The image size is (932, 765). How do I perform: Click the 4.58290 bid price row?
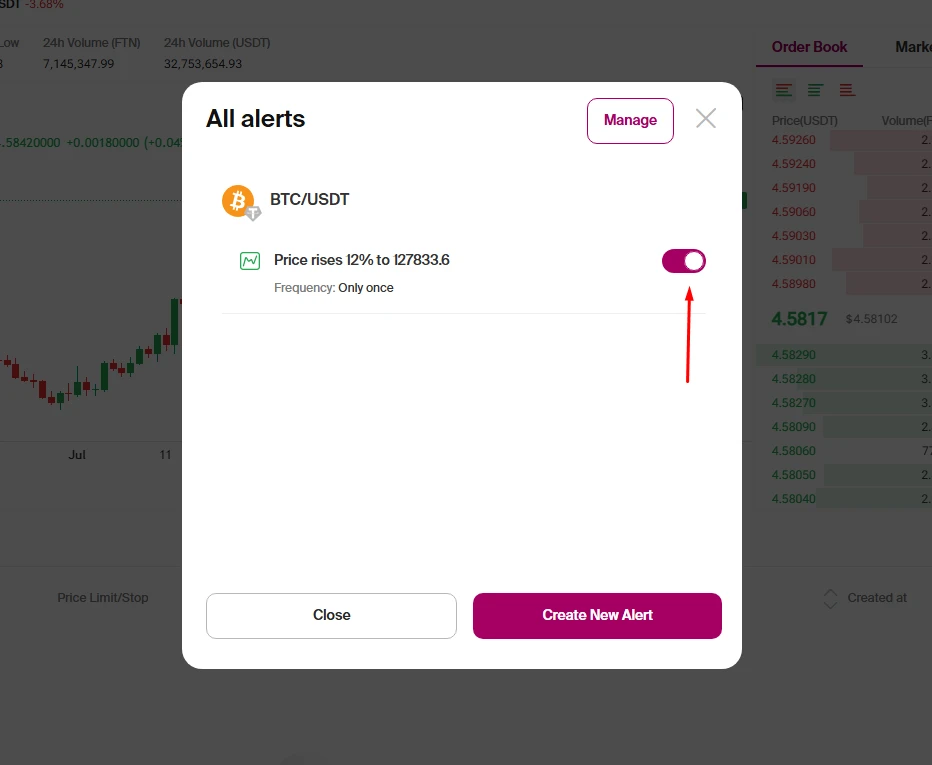click(x=845, y=355)
